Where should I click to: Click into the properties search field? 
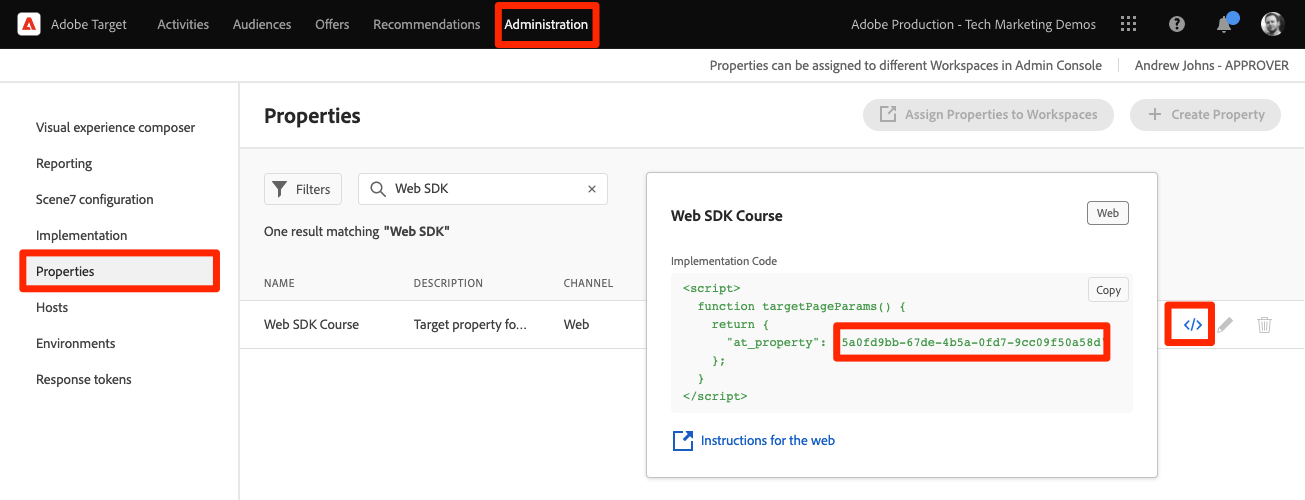pyautogui.click(x=483, y=189)
